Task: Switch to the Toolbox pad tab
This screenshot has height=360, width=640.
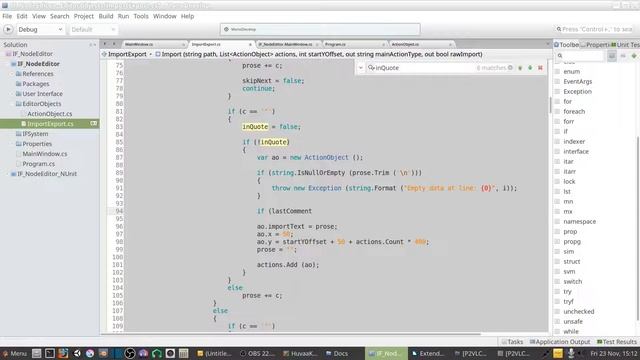Action: click(567, 44)
